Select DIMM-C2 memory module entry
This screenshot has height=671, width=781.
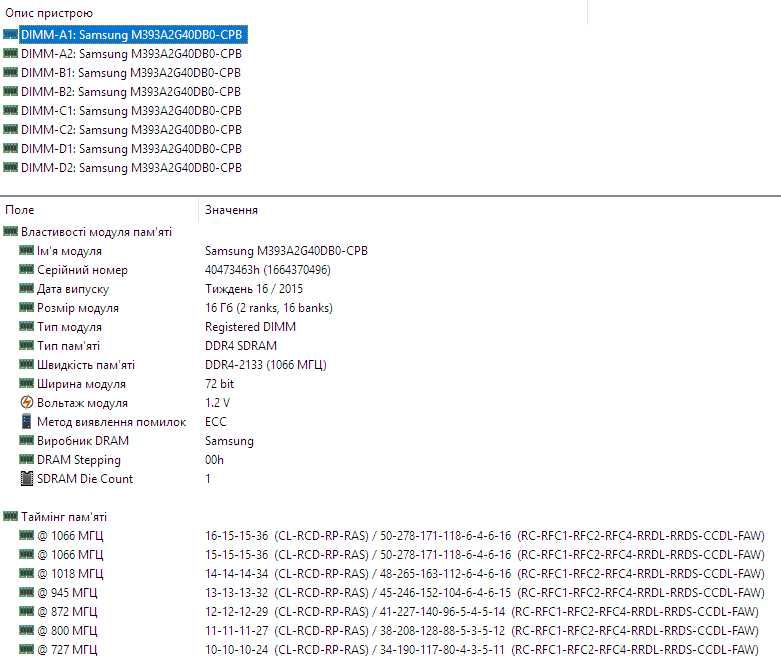pyautogui.click(x=131, y=130)
